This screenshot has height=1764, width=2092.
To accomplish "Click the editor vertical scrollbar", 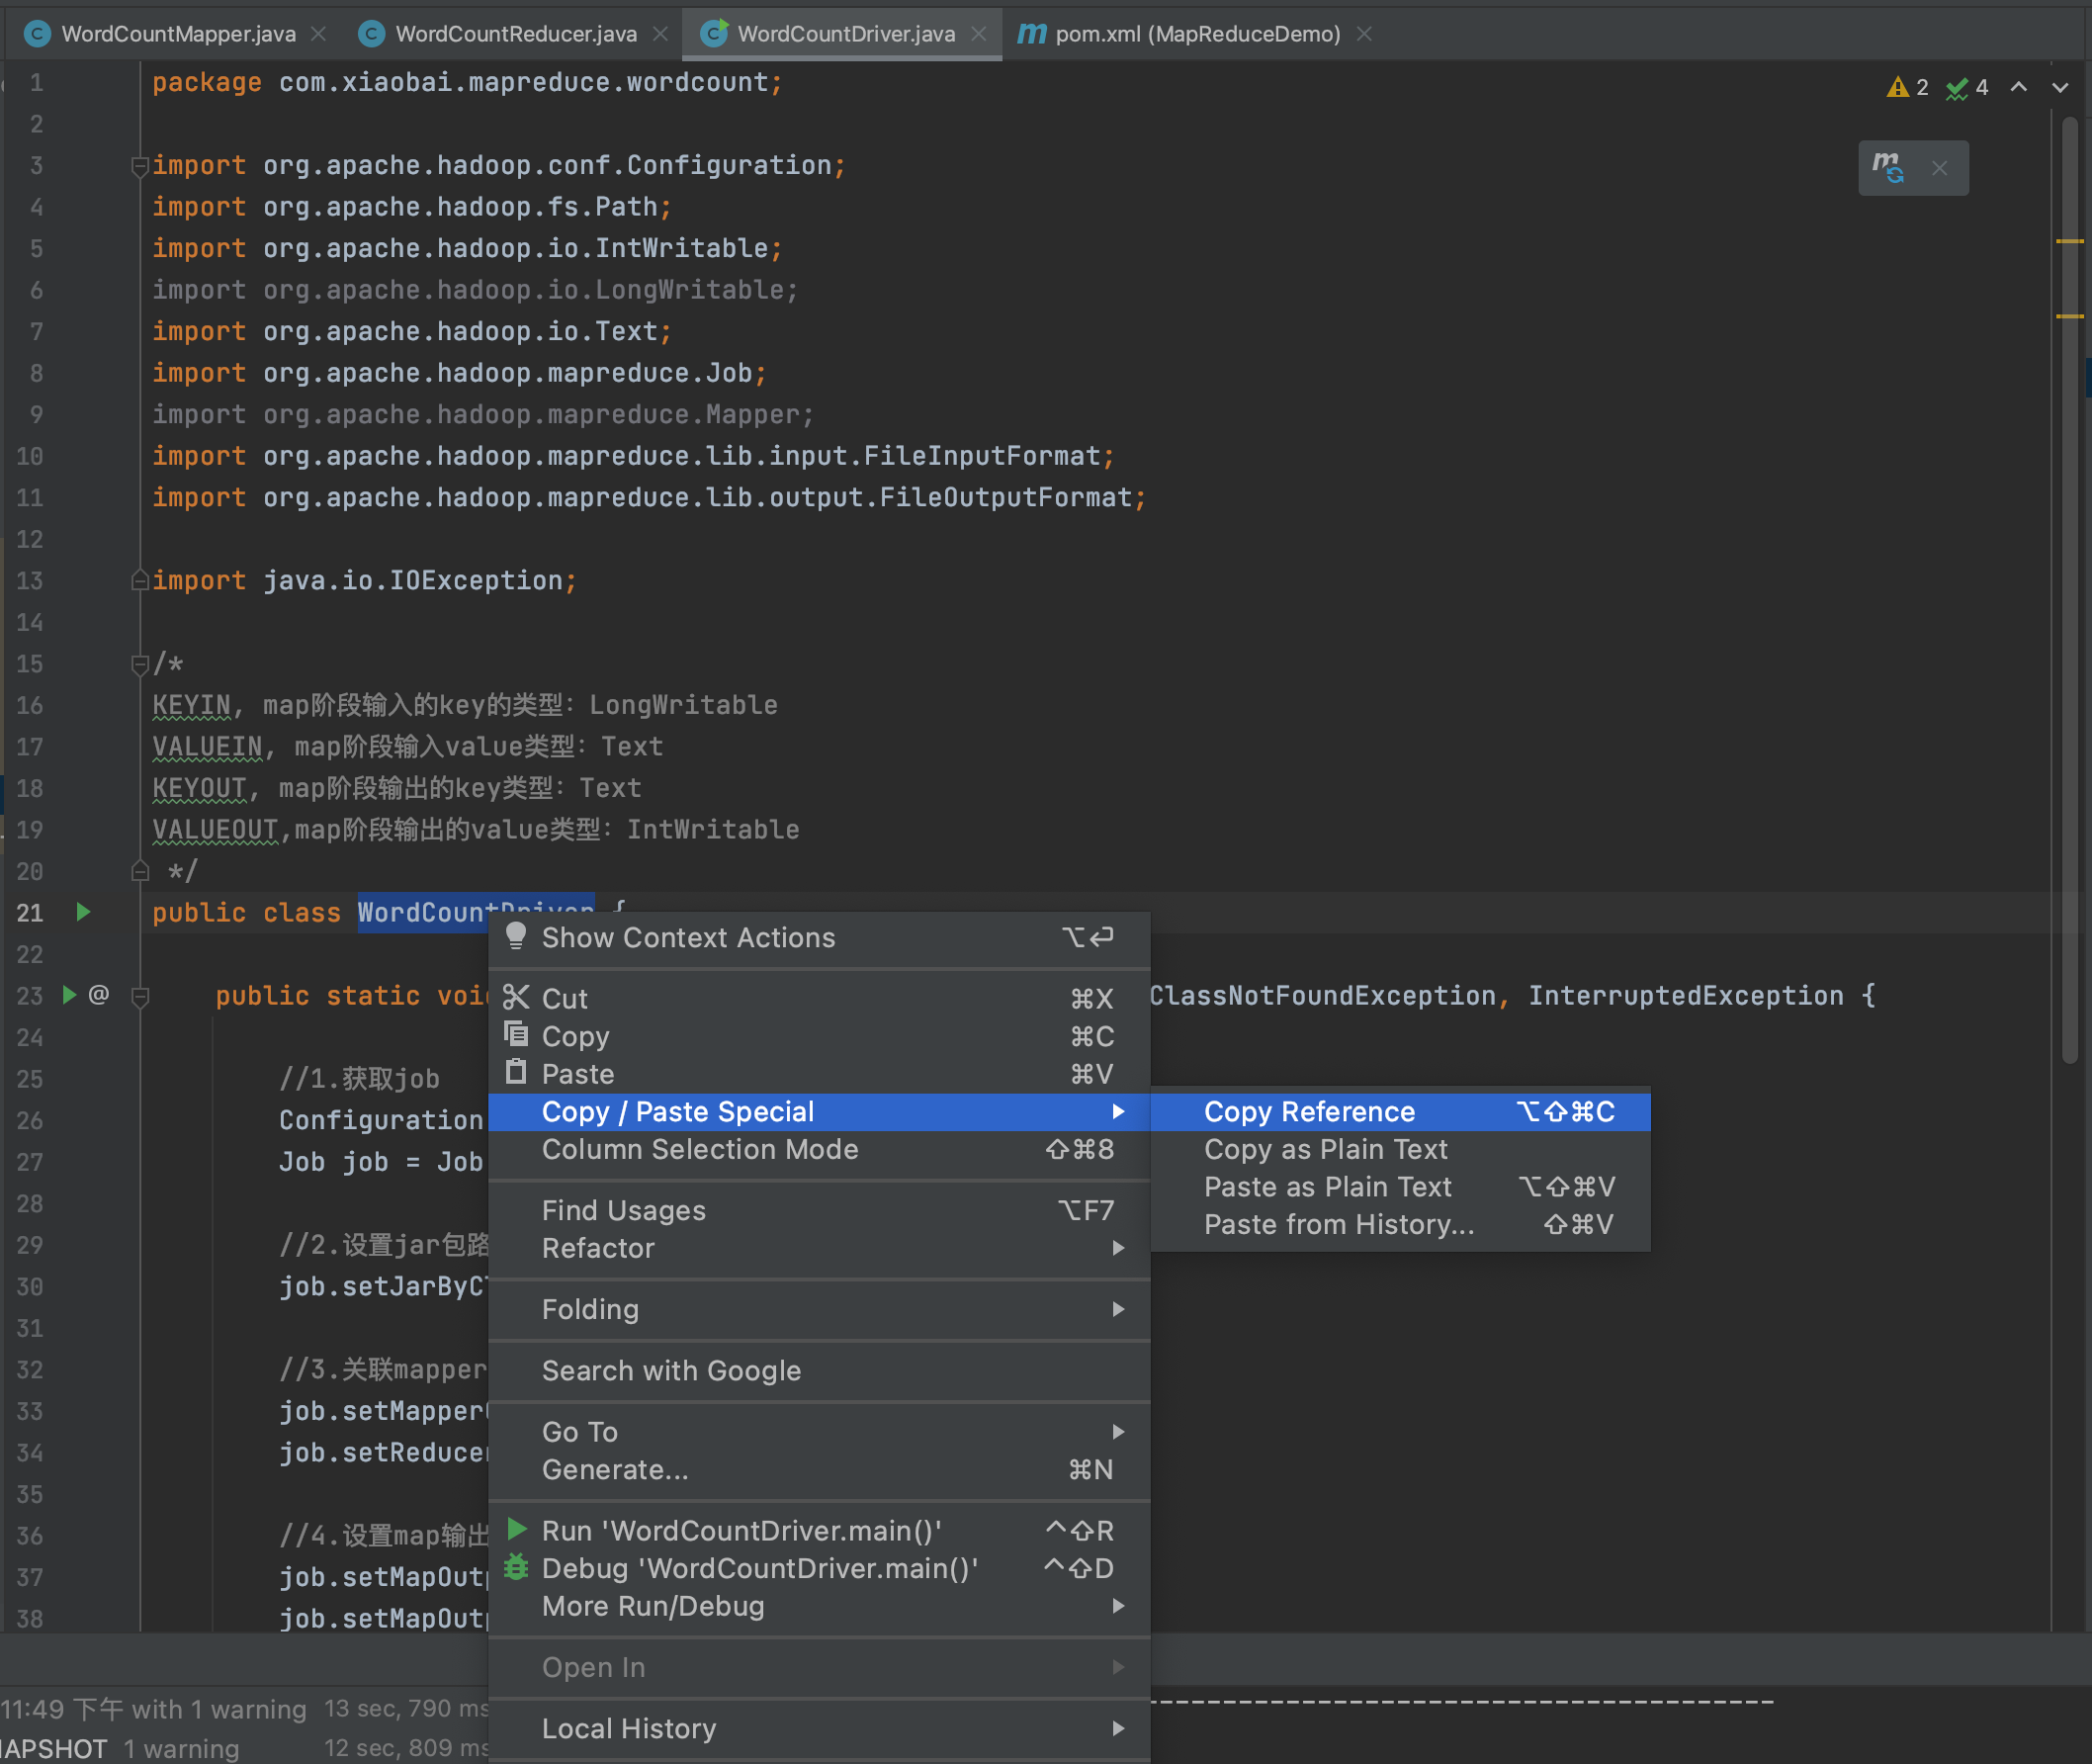I will coord(2069,600).
